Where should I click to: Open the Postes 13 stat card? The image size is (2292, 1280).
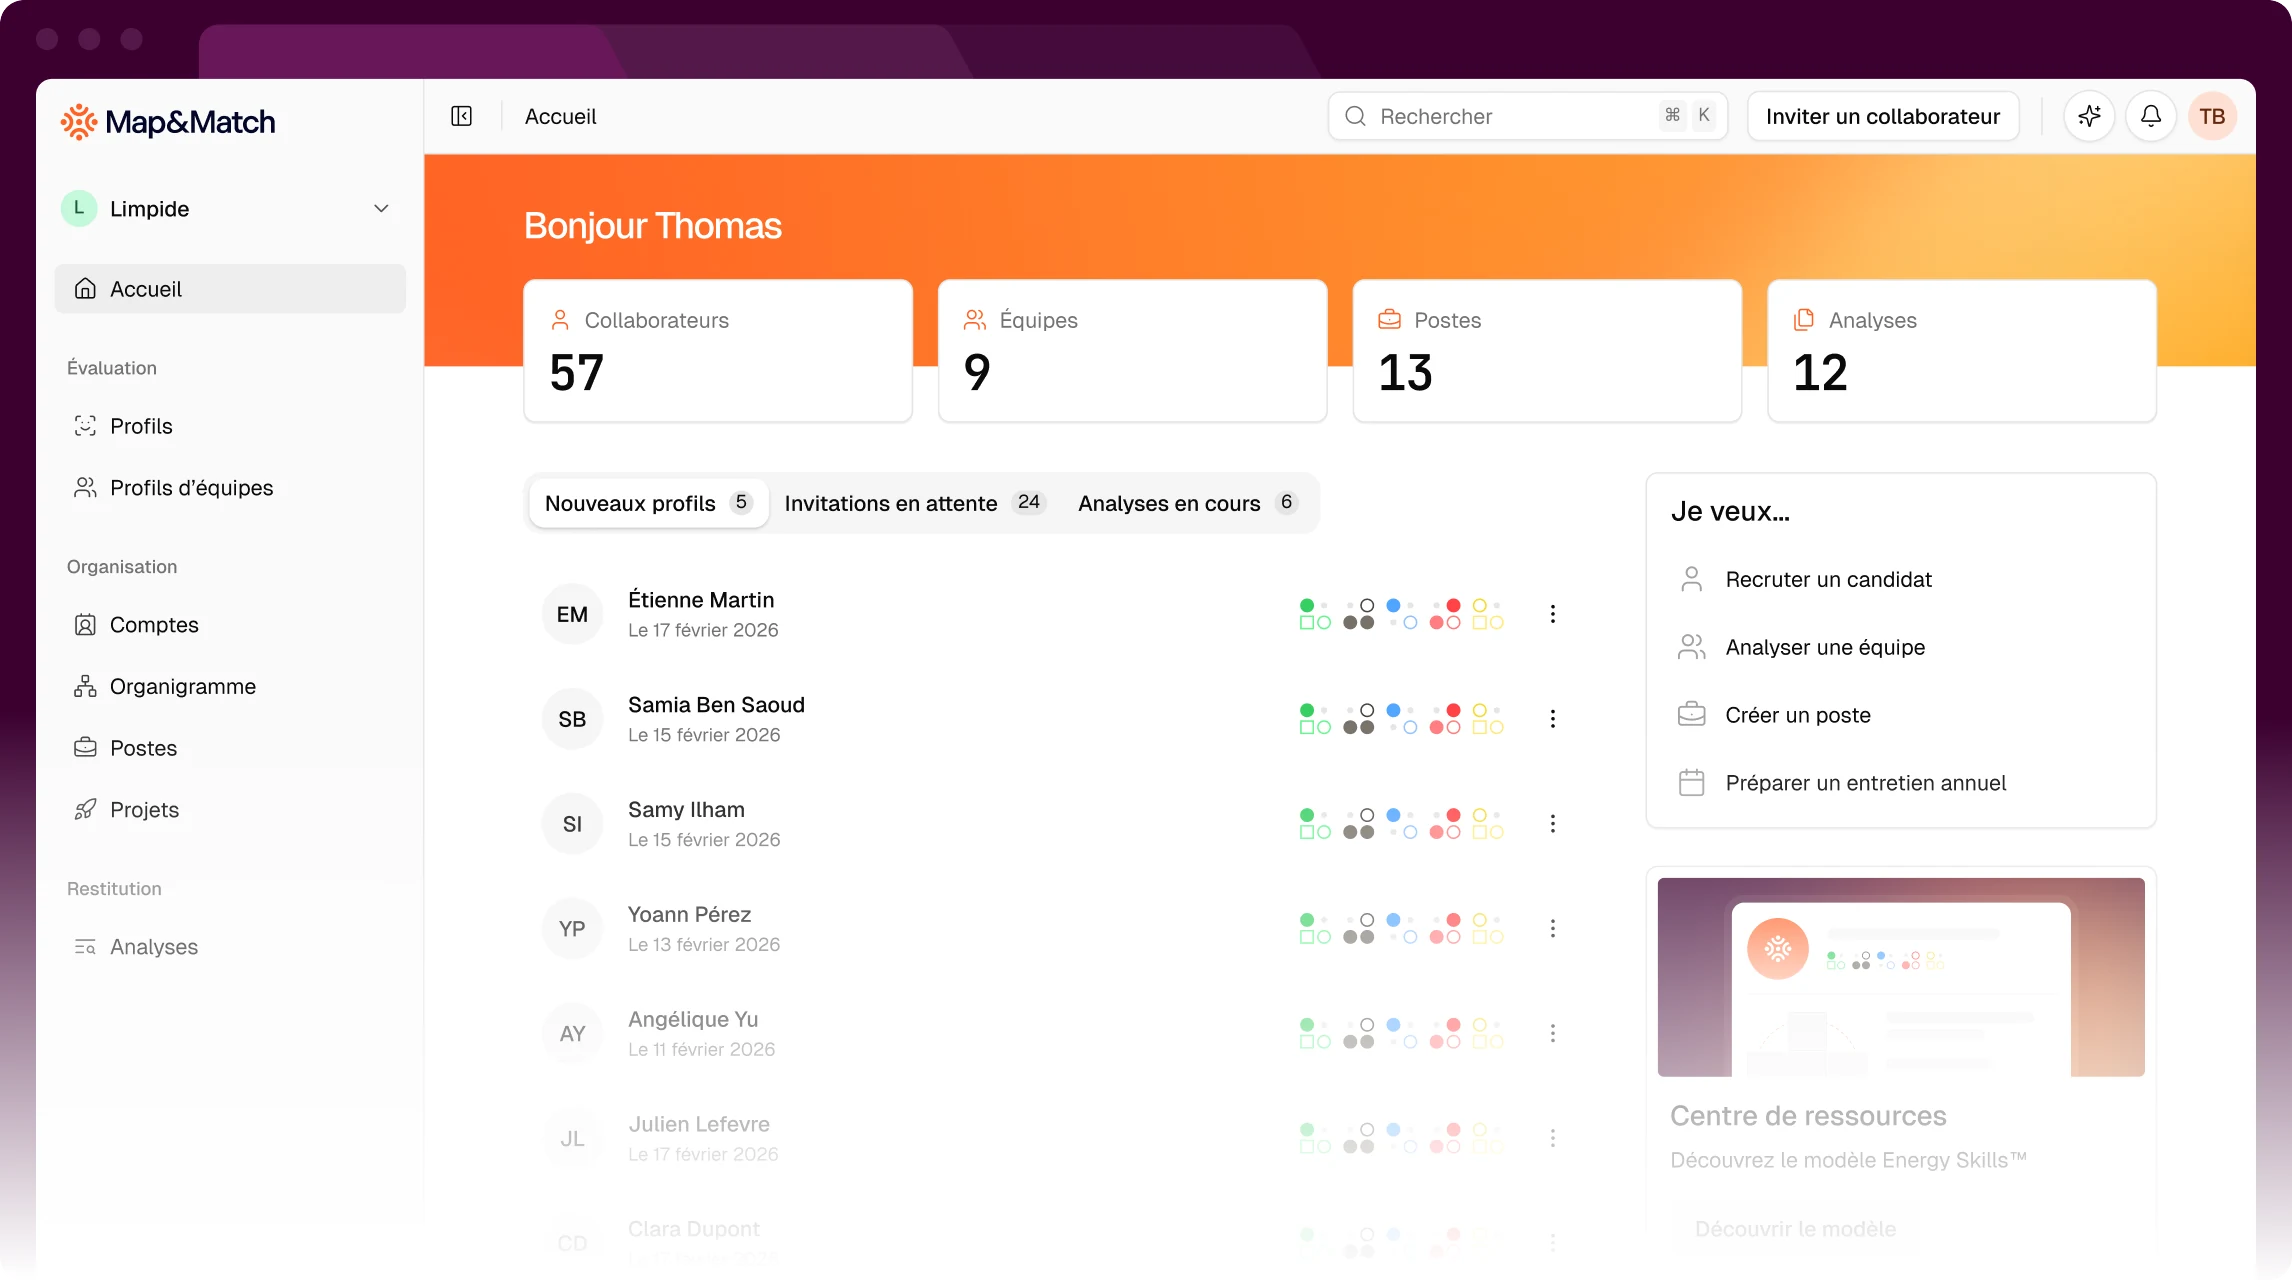pyautogui.click(x=1547, y=350)
